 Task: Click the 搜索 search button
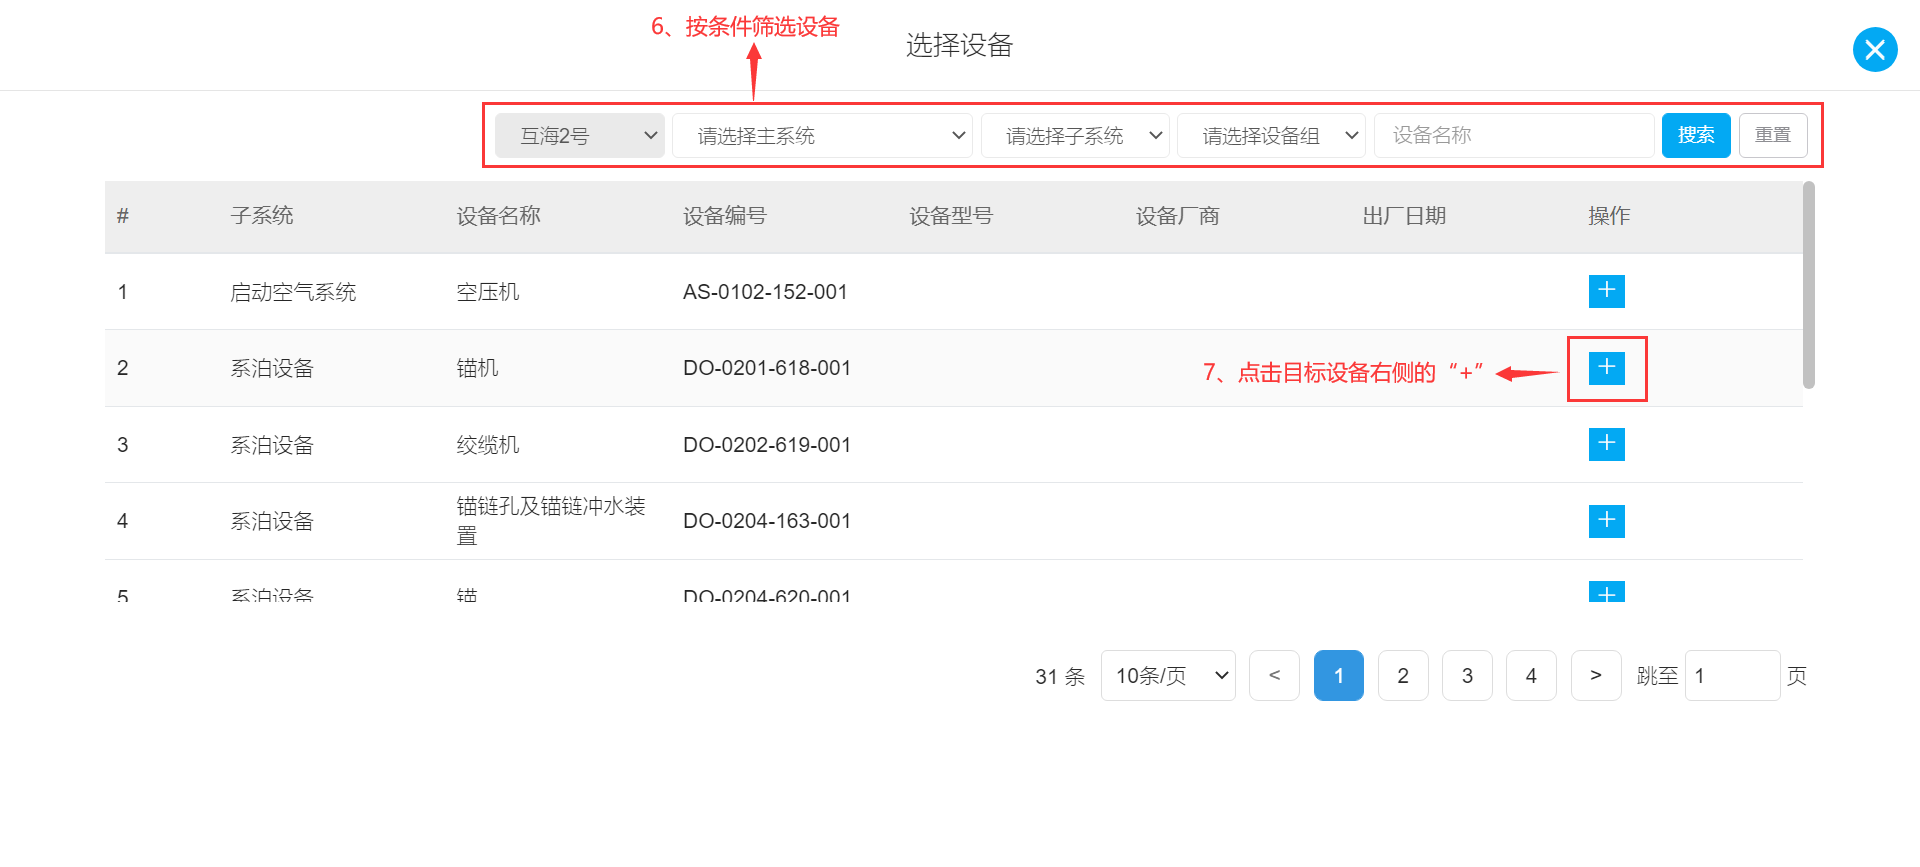pos(1696,135)
